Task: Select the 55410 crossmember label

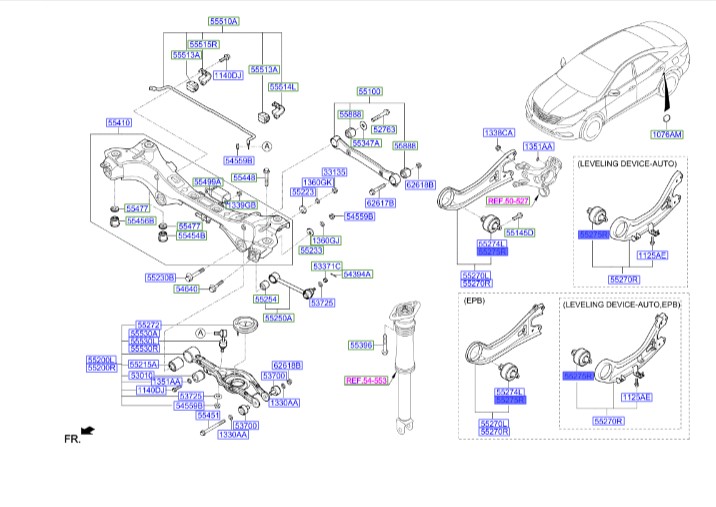Action: [x=119, y=122]
